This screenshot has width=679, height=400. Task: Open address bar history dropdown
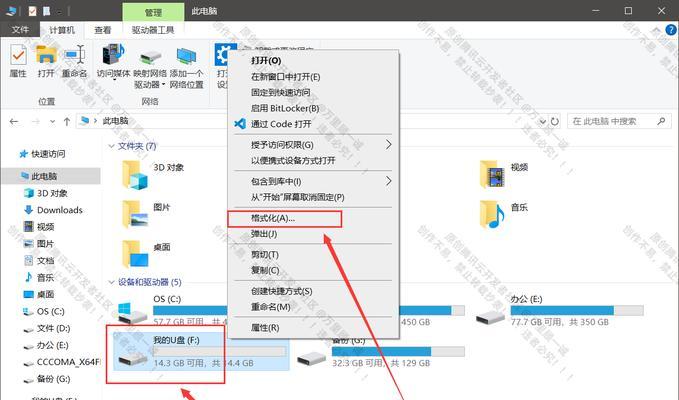(x=543, y=122)
